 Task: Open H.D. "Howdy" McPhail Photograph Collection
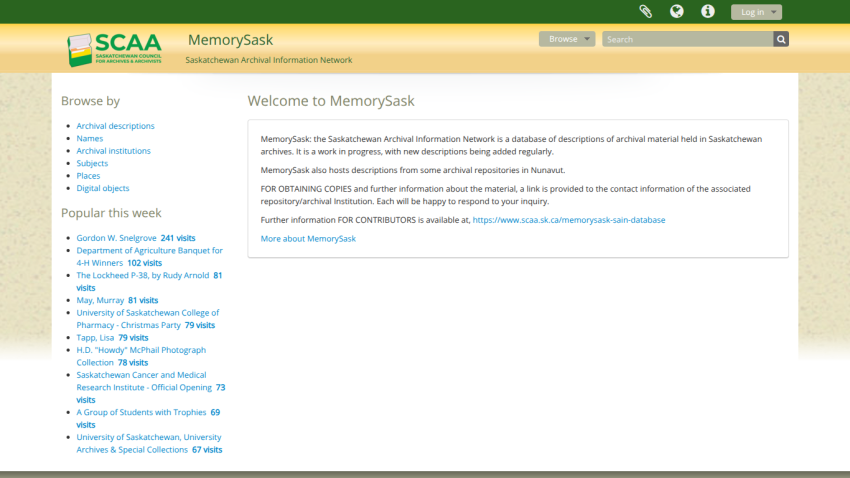[x=141, y=356]
